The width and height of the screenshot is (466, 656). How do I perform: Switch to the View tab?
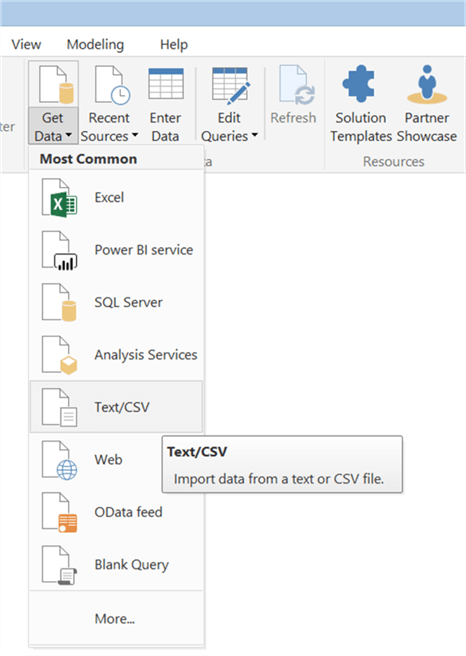tap(26, 44)
